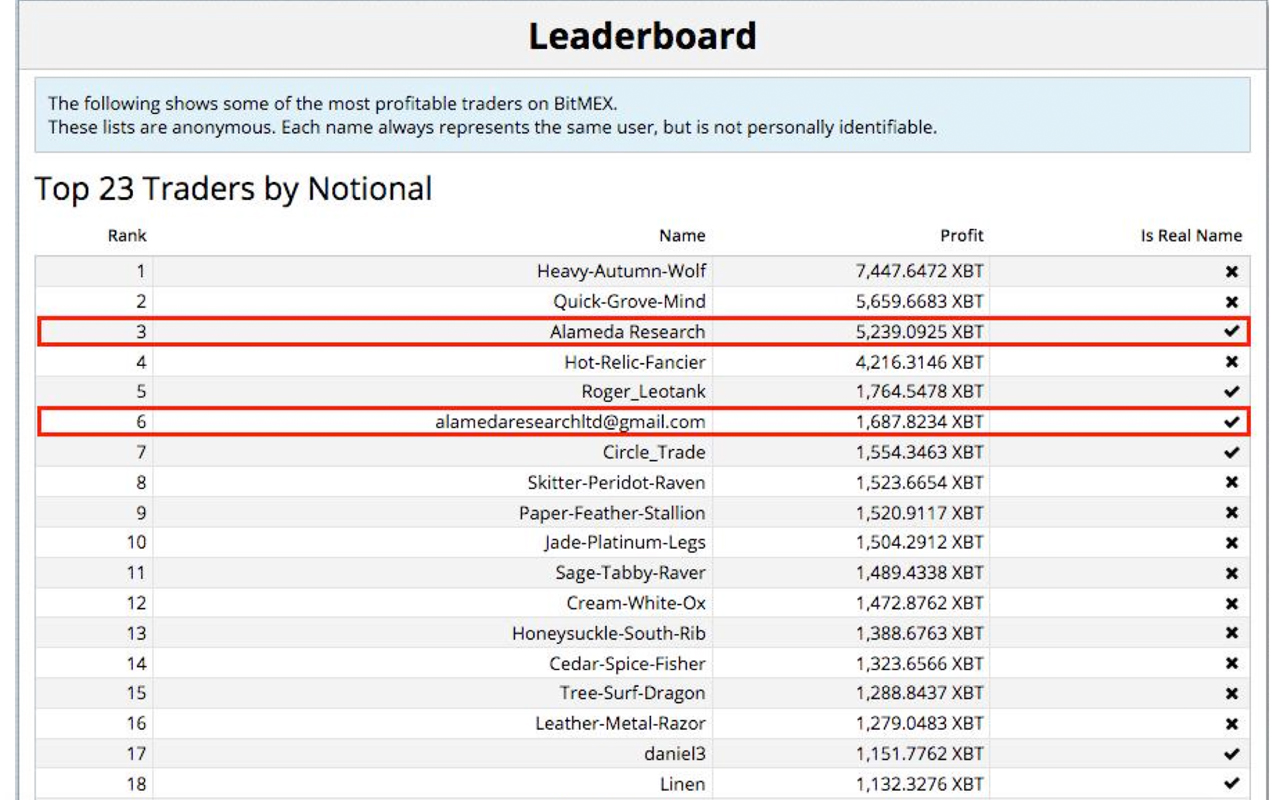
Task: Click the checkmark beside alamedaresearchltd@gmail.com
Action: tap(1232, 422)
